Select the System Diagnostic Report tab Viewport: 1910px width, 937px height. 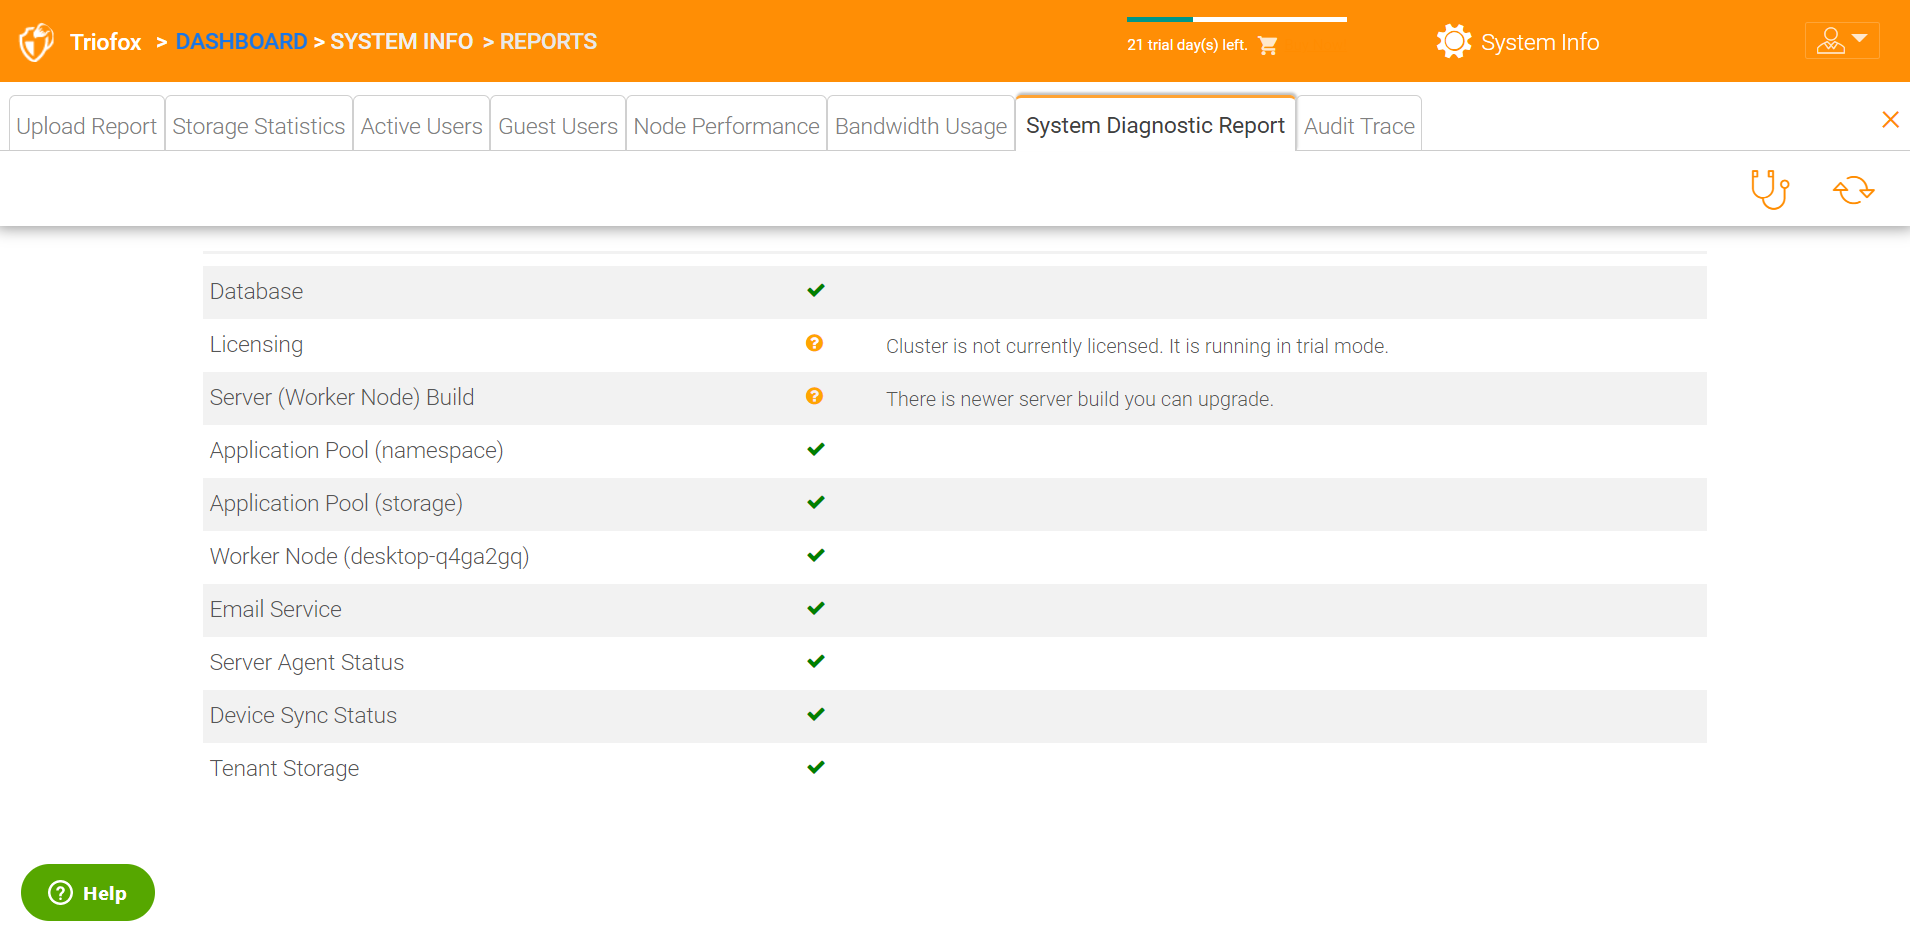[1155, 124]
